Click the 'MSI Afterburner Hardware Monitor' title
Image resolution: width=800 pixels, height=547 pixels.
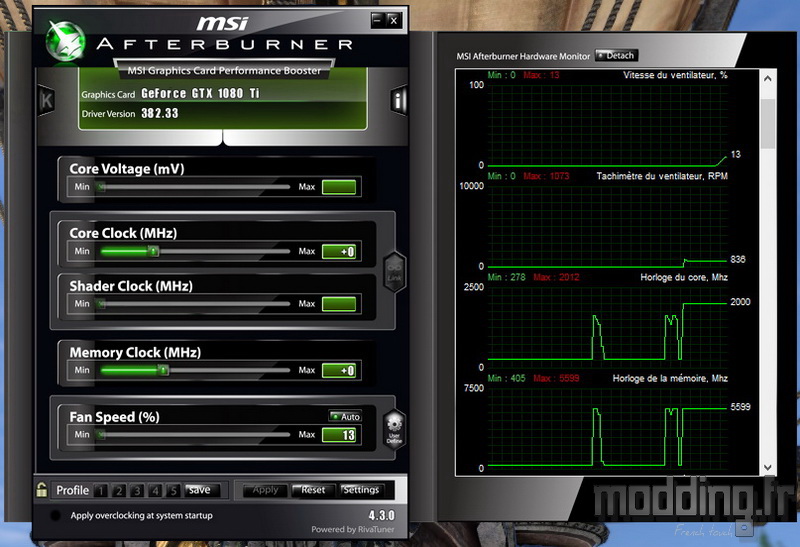pyautogui.click(x=523, y=56)
